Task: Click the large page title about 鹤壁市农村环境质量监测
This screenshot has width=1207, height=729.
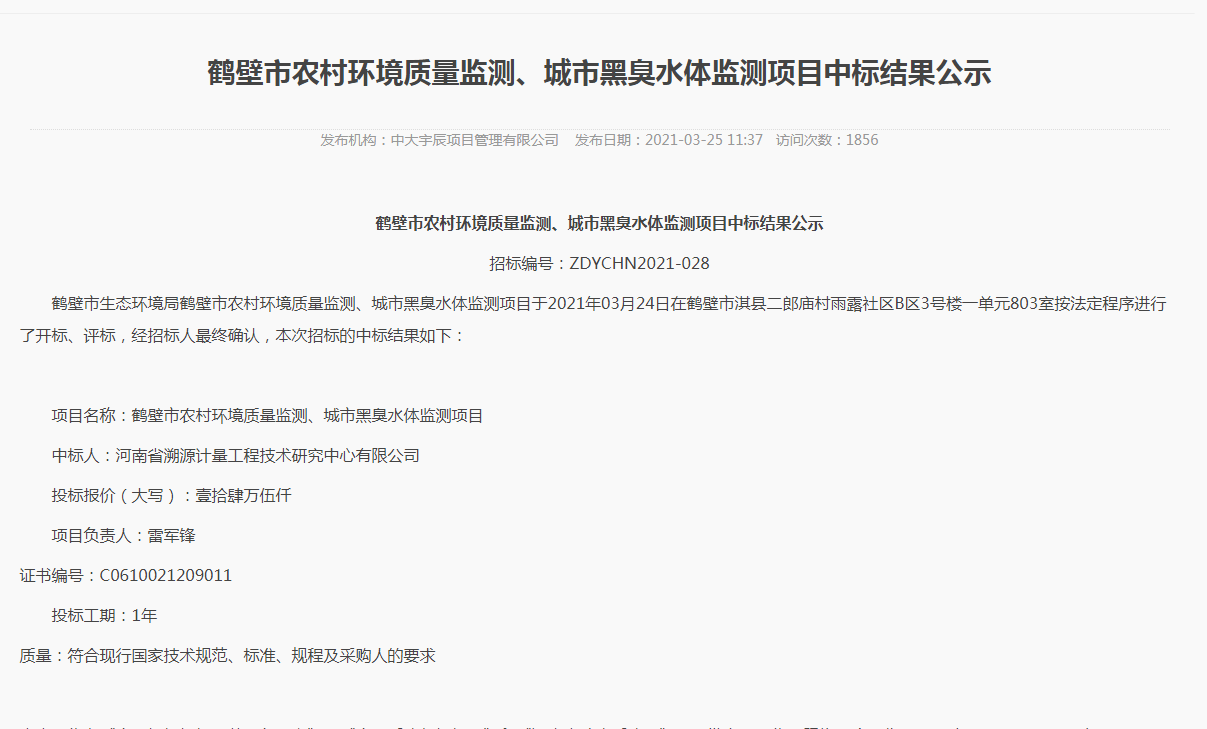Action: [599, 73]
